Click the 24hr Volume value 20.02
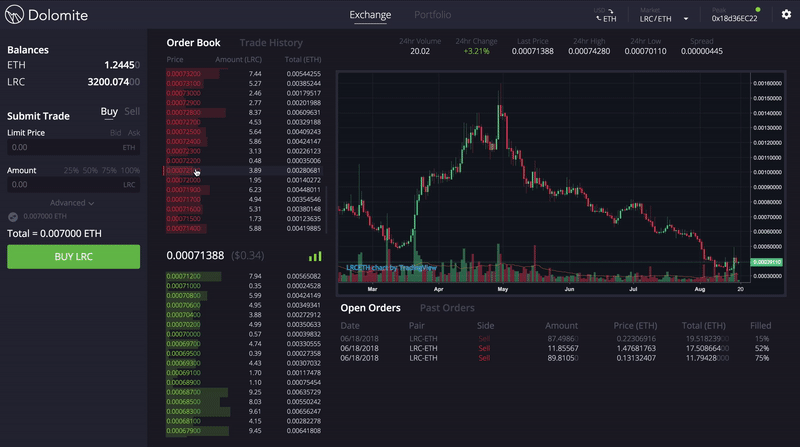 point(420,52)
